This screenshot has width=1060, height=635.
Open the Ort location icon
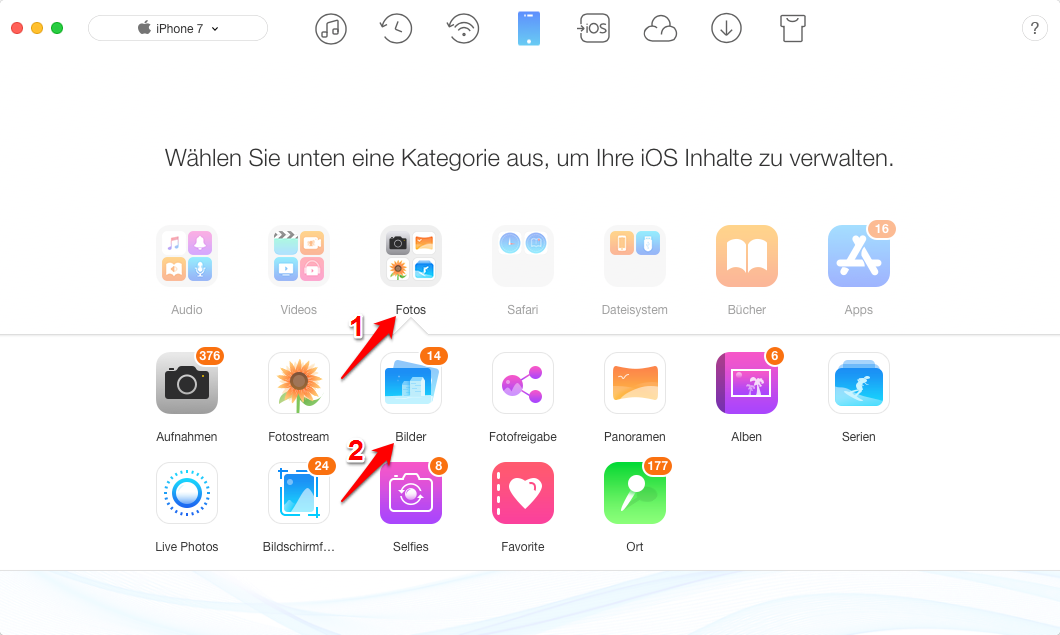(635, 493)
